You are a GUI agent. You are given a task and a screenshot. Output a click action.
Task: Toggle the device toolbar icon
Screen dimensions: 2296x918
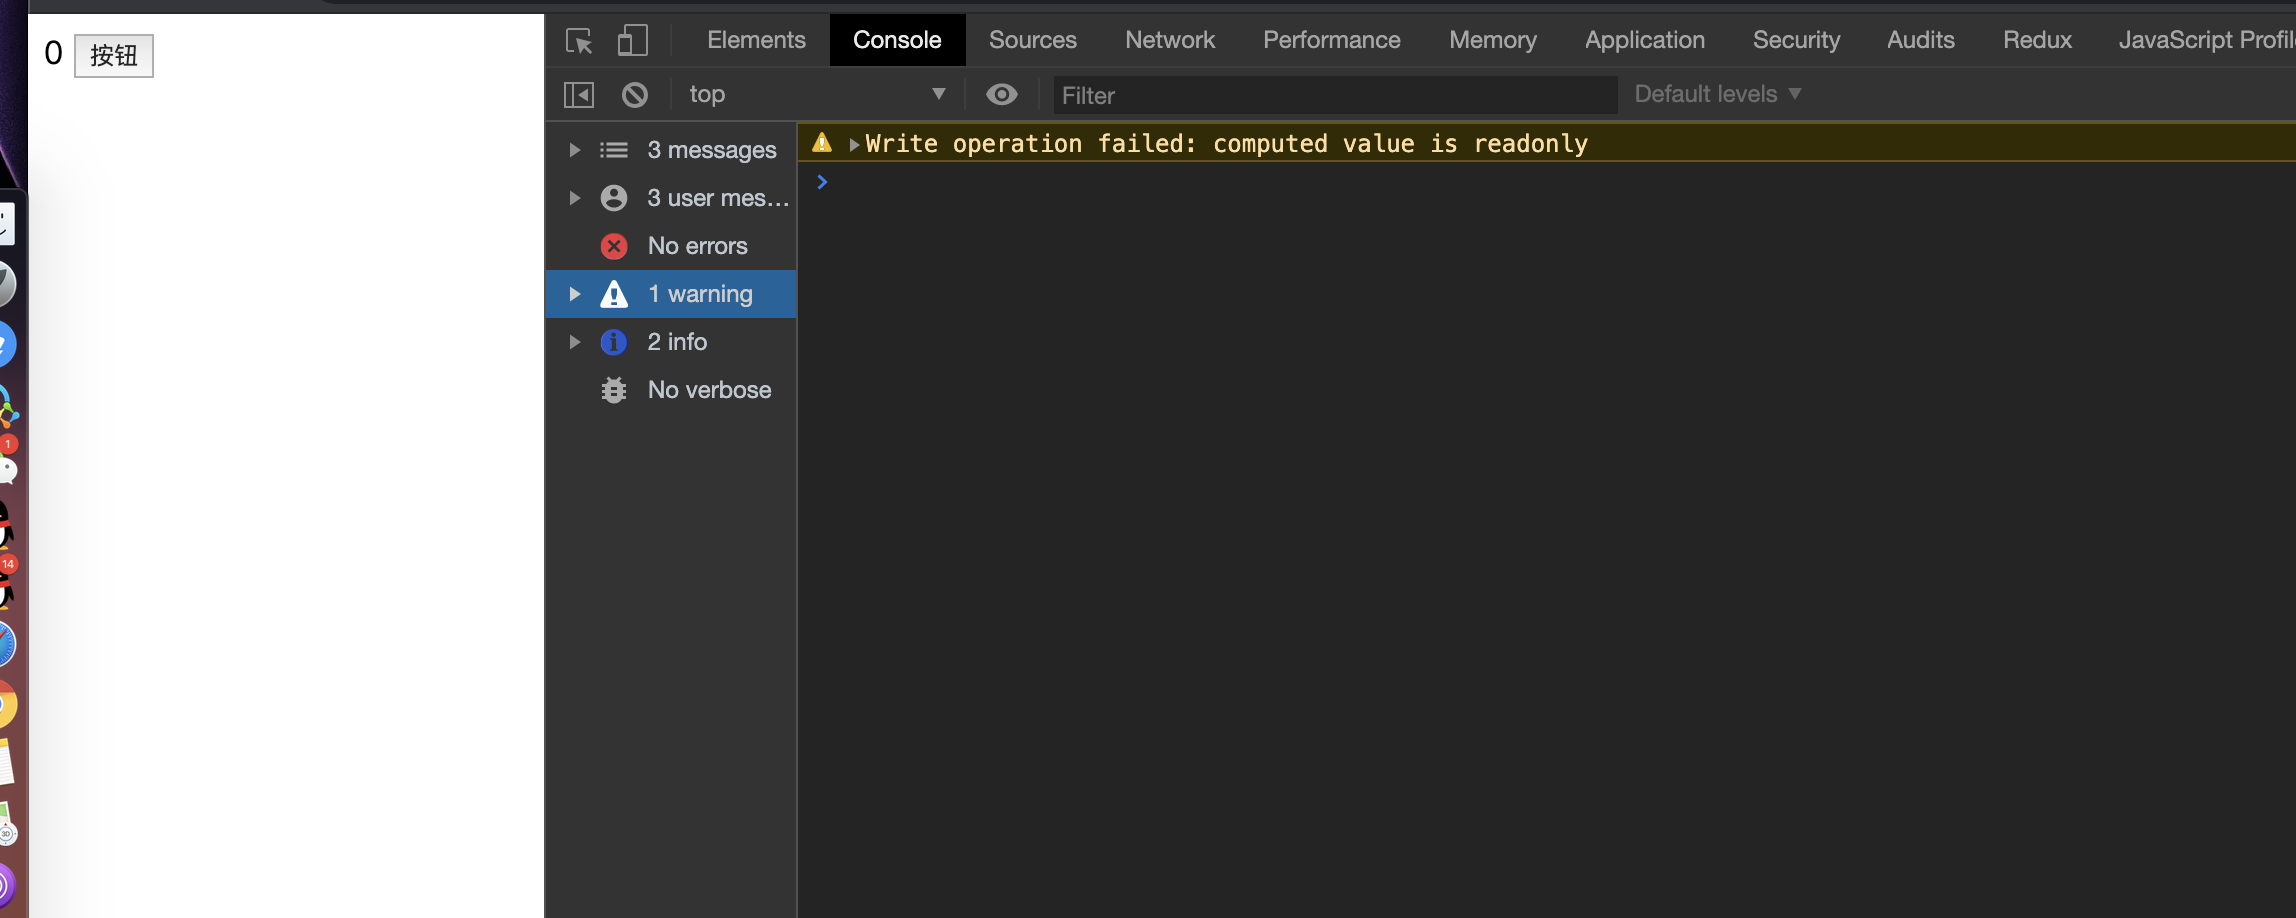pos(632,41)
